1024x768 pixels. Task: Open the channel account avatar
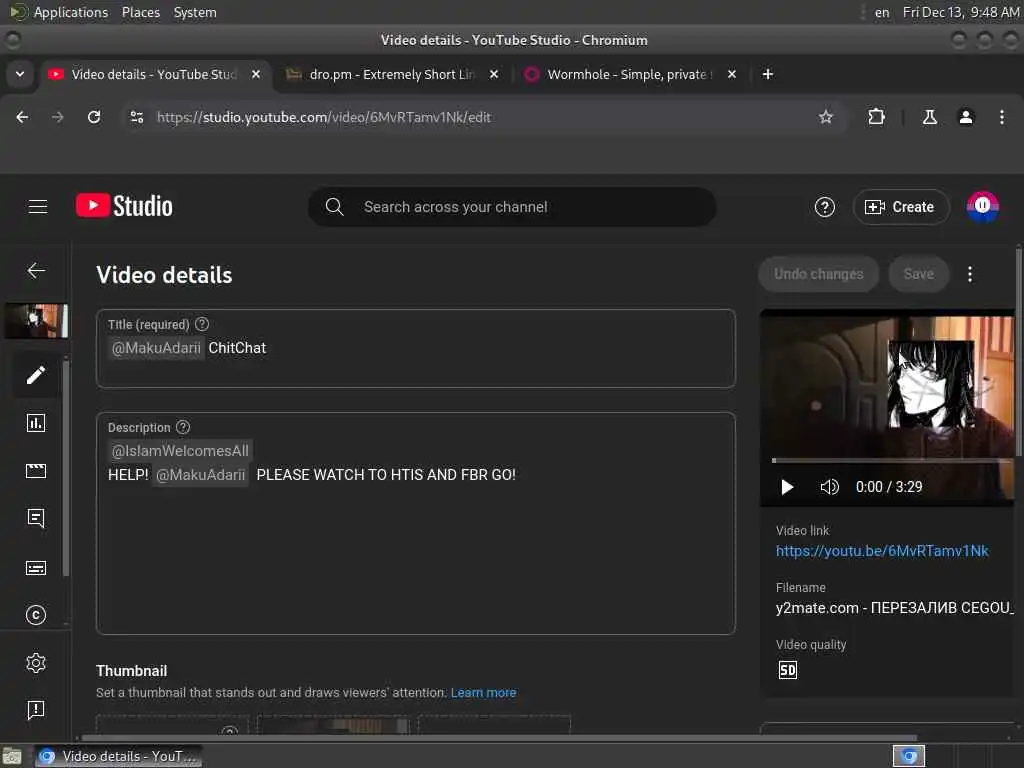[x=982, y=206]
